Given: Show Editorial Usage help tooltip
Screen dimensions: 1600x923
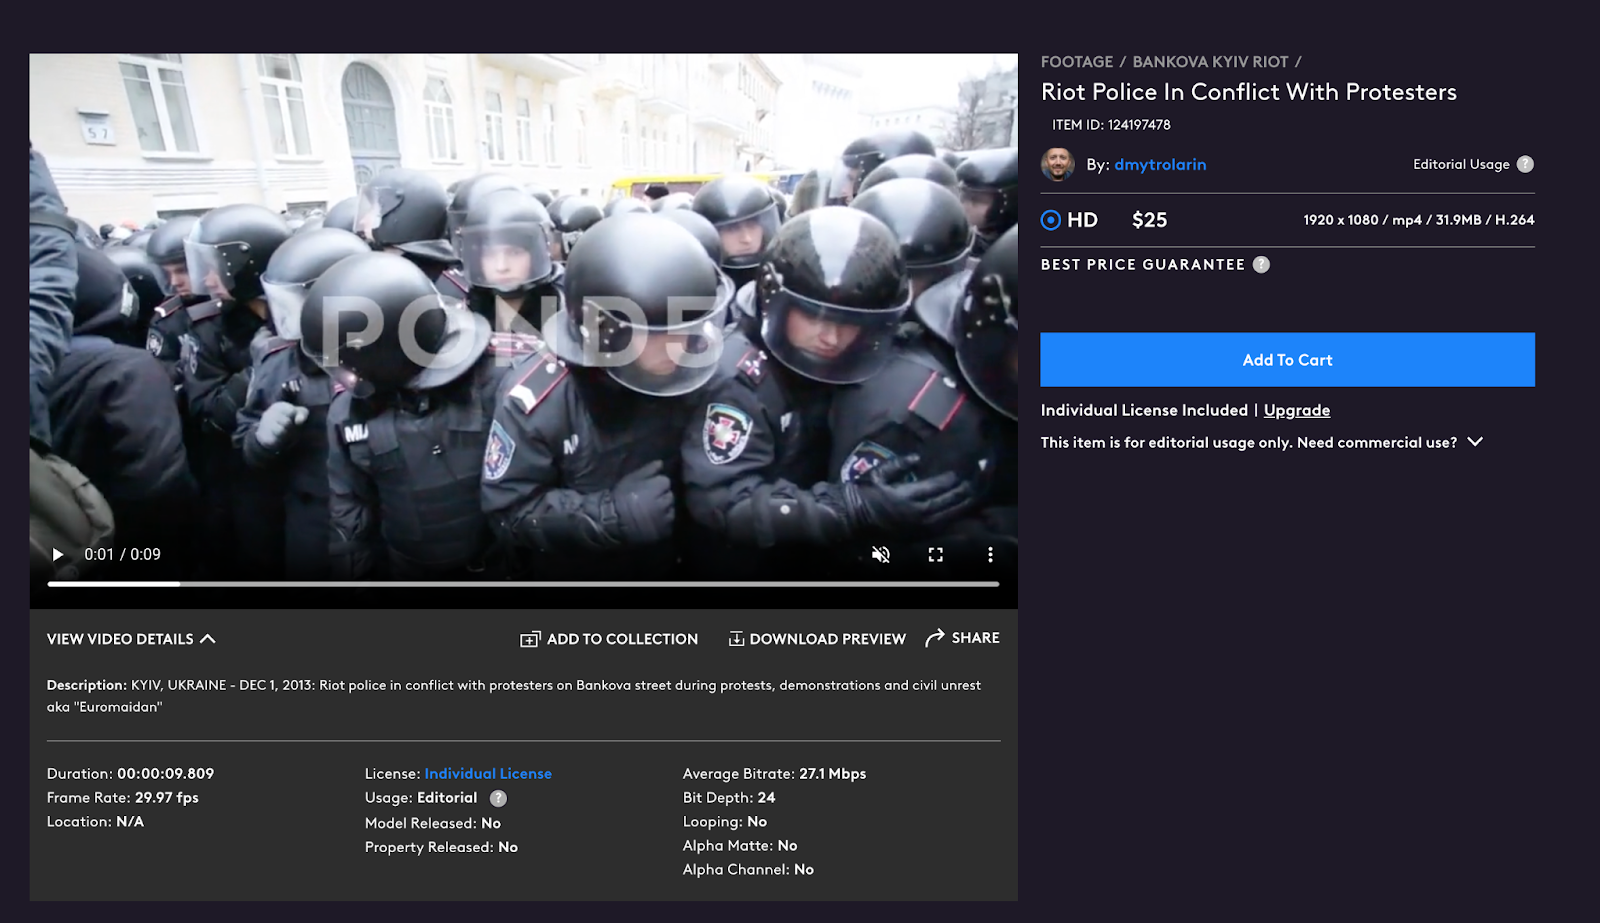Looking at the screenshot, I should tap(1525, 164).
